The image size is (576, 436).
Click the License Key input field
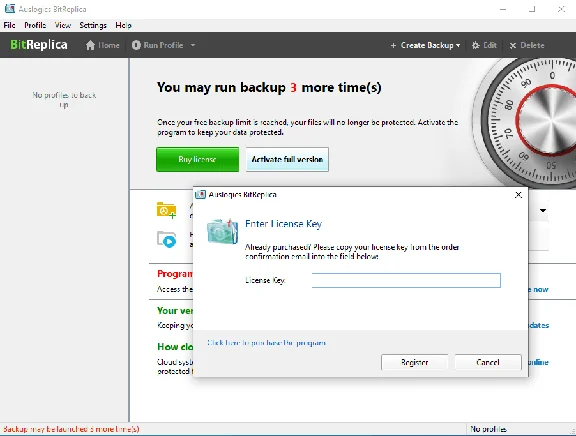pos(406,280)
